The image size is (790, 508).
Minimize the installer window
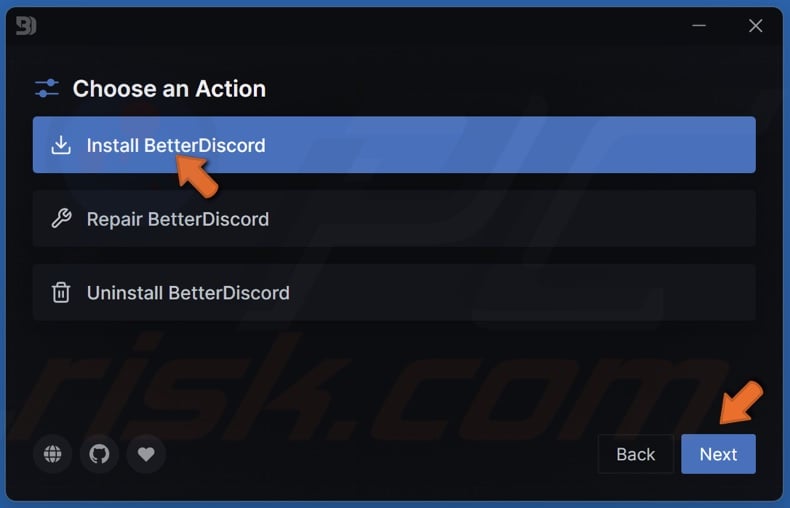[699, 25]
